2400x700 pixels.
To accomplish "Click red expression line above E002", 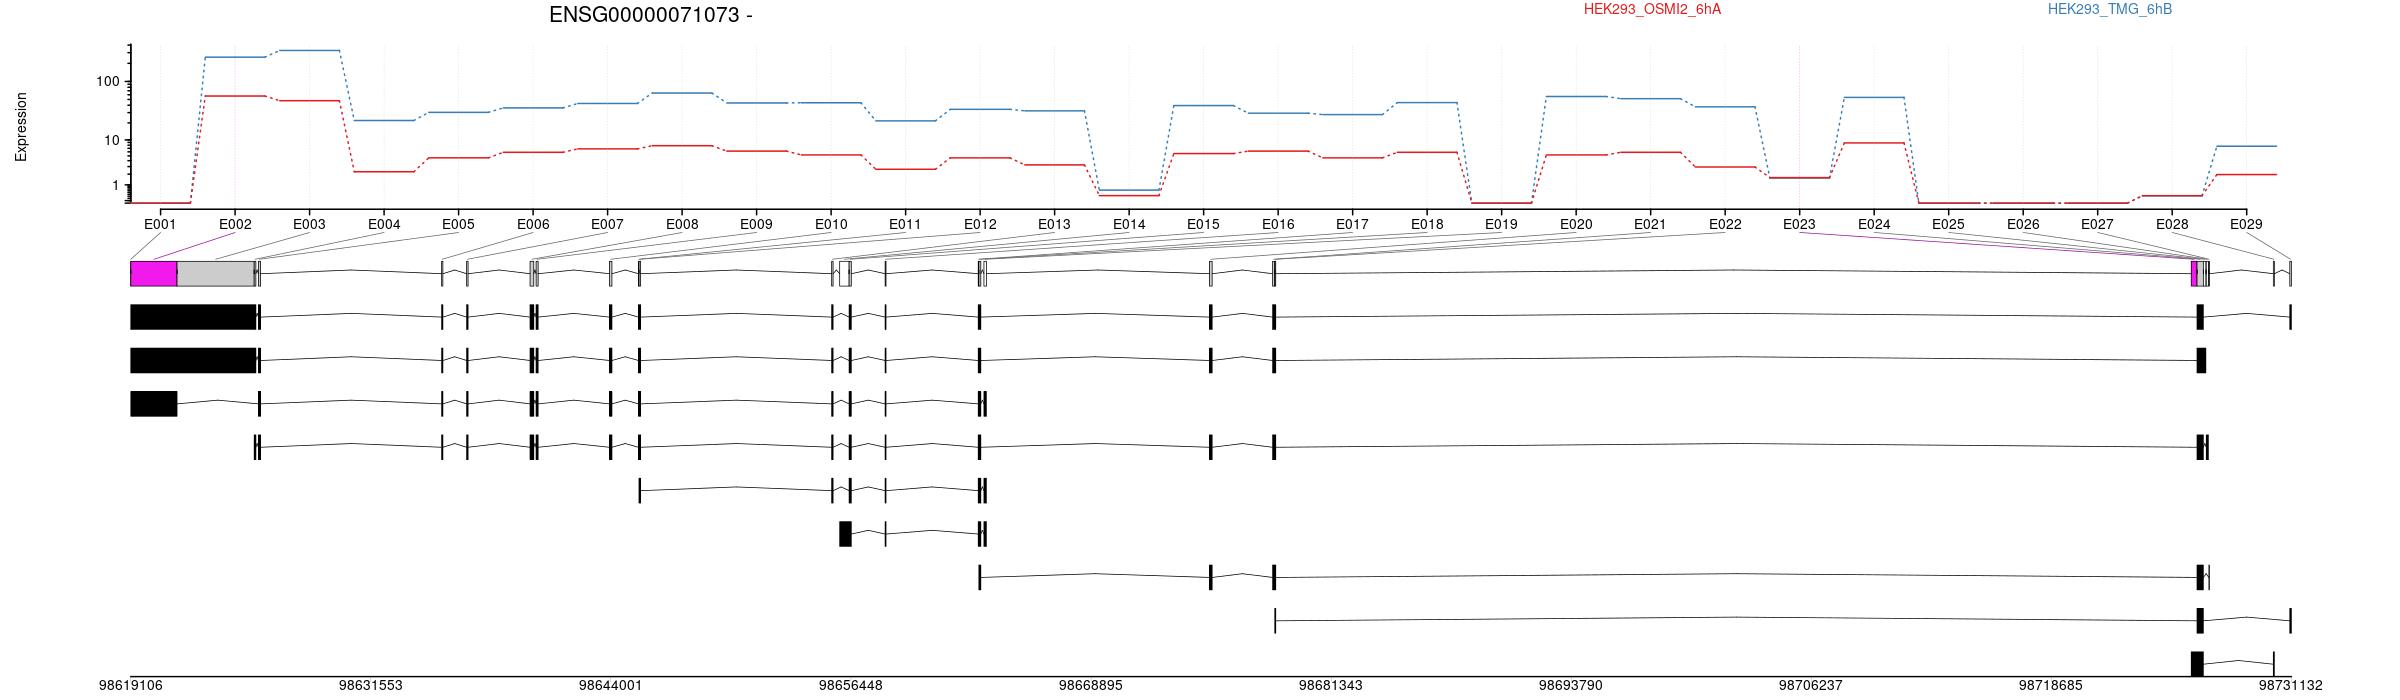I will coord(235,96).
